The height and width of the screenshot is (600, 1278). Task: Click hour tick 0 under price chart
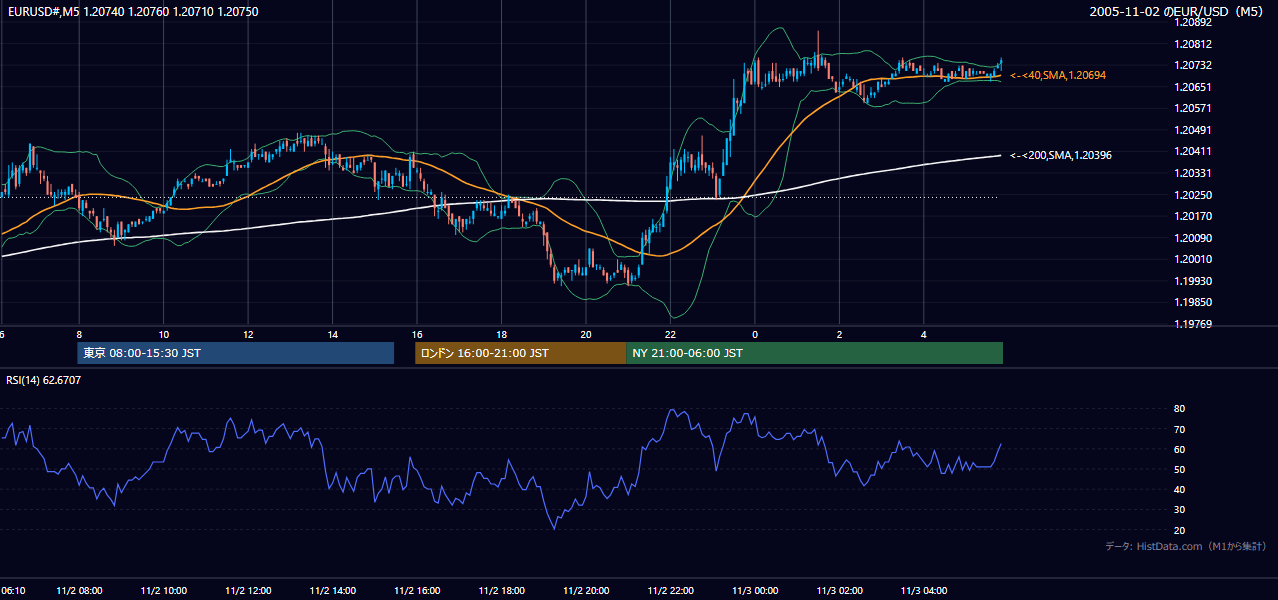(754, 334)
